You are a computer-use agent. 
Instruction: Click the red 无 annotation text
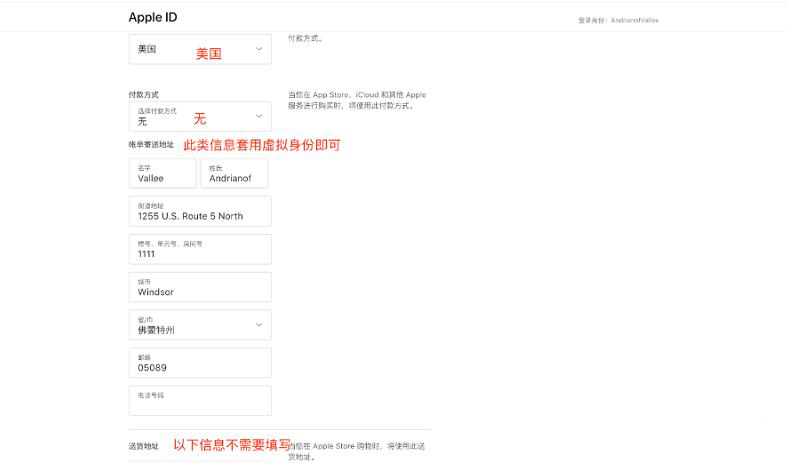pos(199,118)
